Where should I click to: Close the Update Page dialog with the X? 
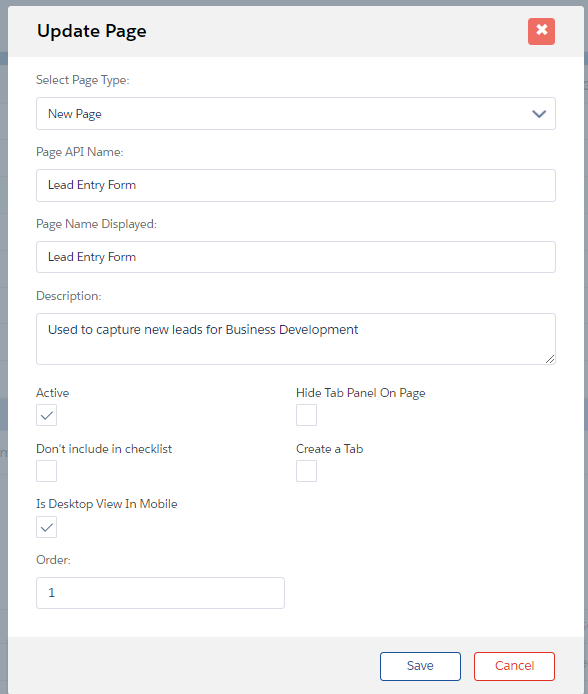pos(541,31)
